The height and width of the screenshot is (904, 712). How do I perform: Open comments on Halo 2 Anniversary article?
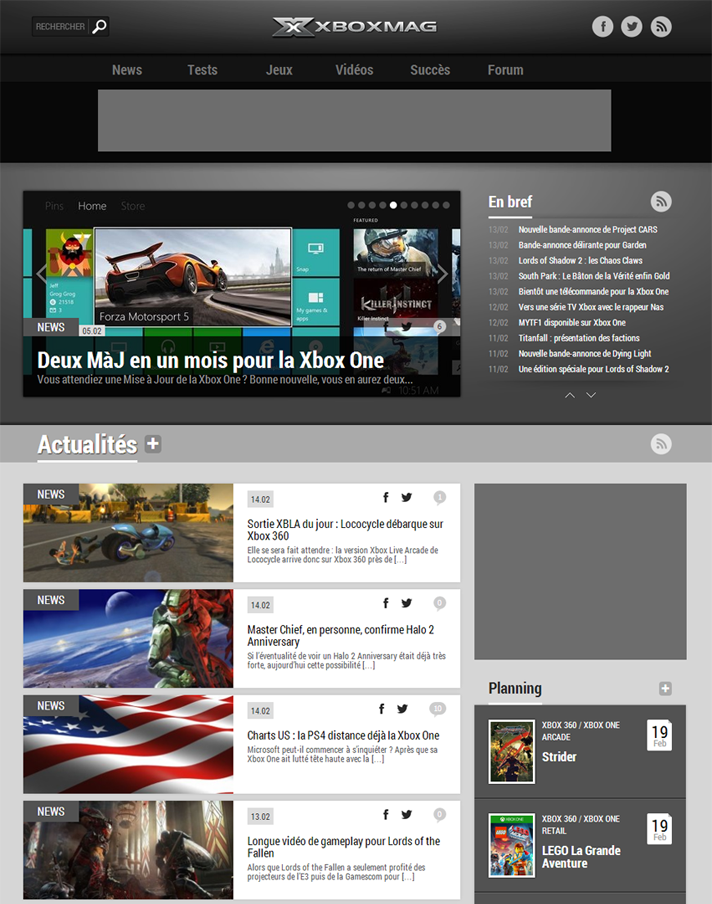tap(439, 603)
